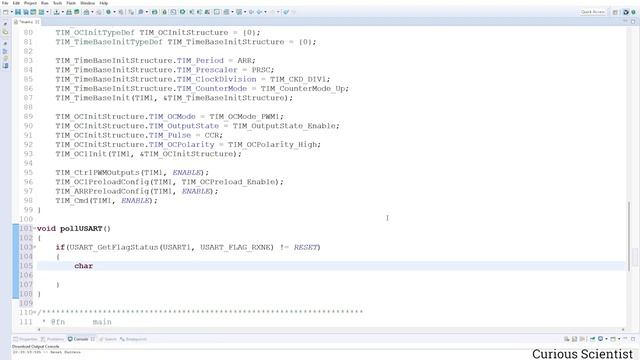Open the Problems view tab
The image size is (640, 360).
tap(52, 339)
